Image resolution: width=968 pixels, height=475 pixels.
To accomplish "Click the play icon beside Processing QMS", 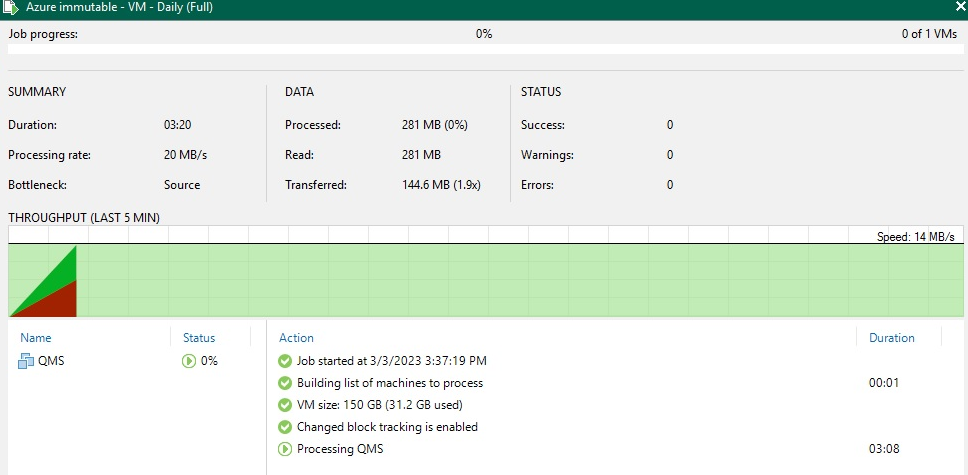I will [x=285, y=449].
